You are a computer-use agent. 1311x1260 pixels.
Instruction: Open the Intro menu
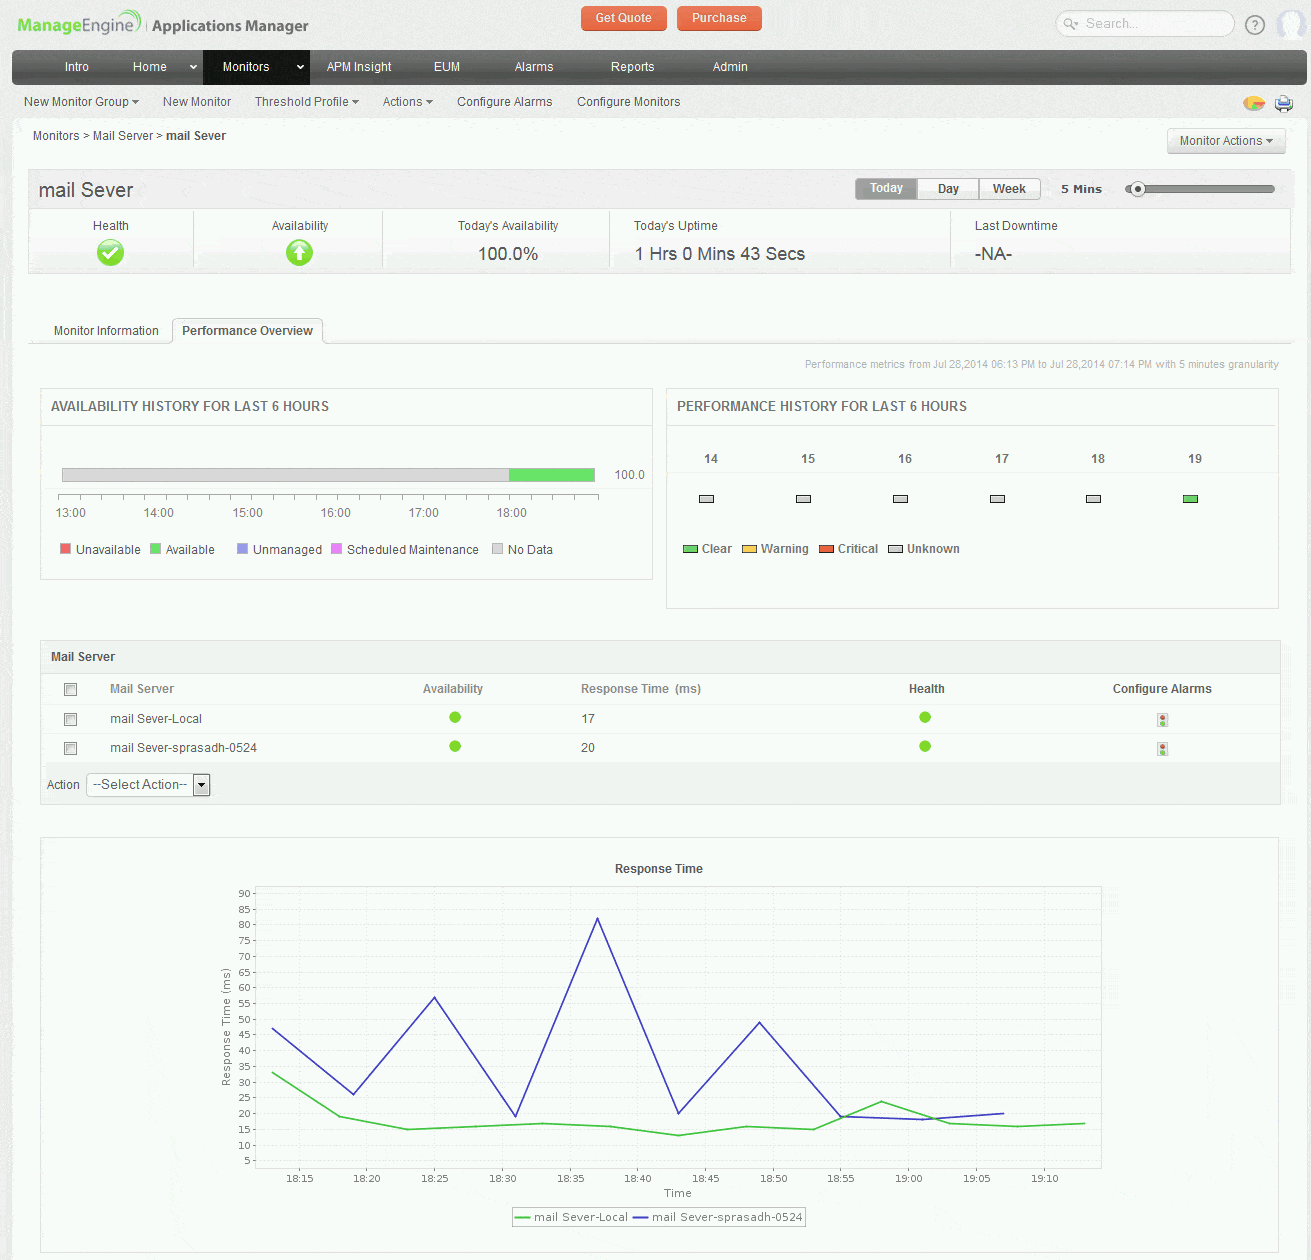pos(77,67)
